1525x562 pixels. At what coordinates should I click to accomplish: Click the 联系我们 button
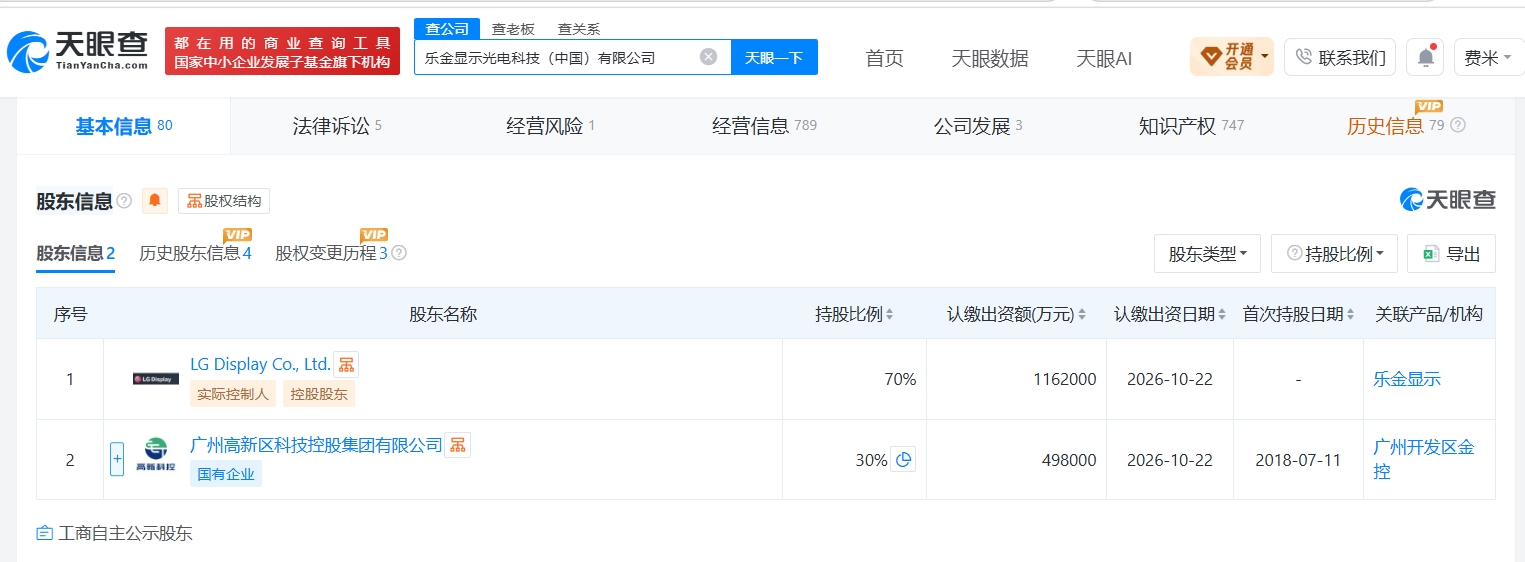[1340, 57]
